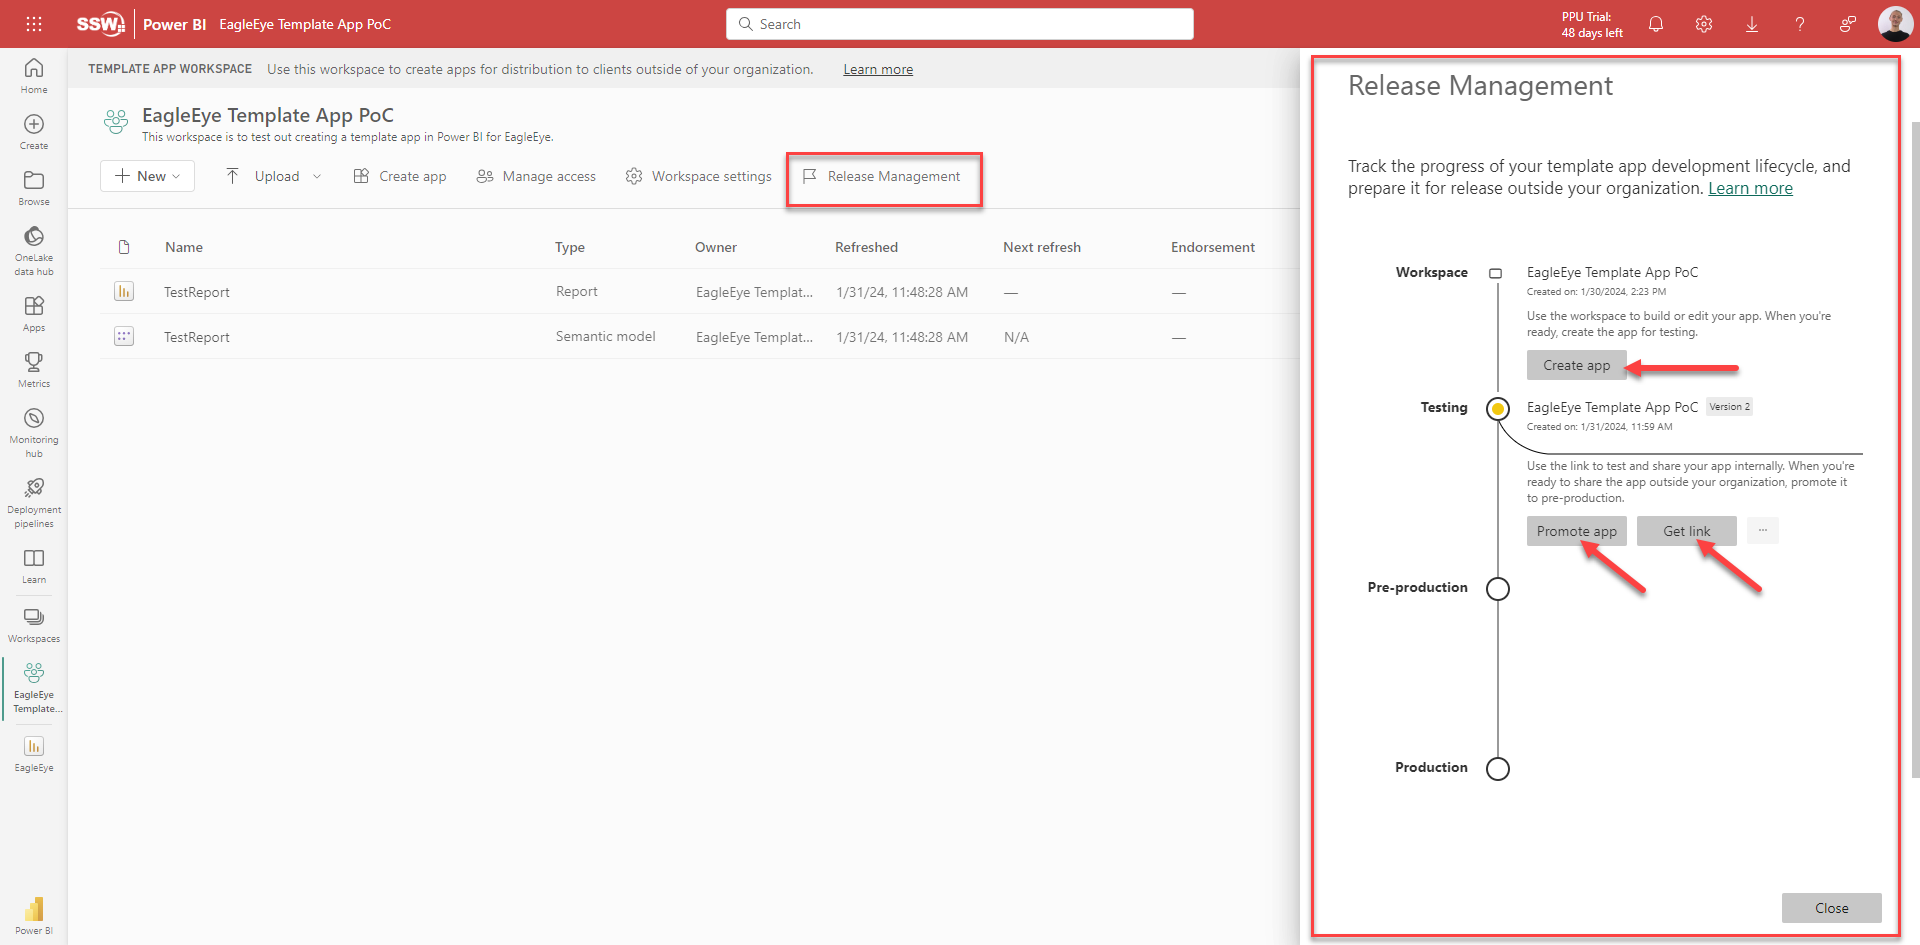Select the Testing stage circle
The width and height of the screenshot is (1920, 945).
click(x=1498, y=408)
